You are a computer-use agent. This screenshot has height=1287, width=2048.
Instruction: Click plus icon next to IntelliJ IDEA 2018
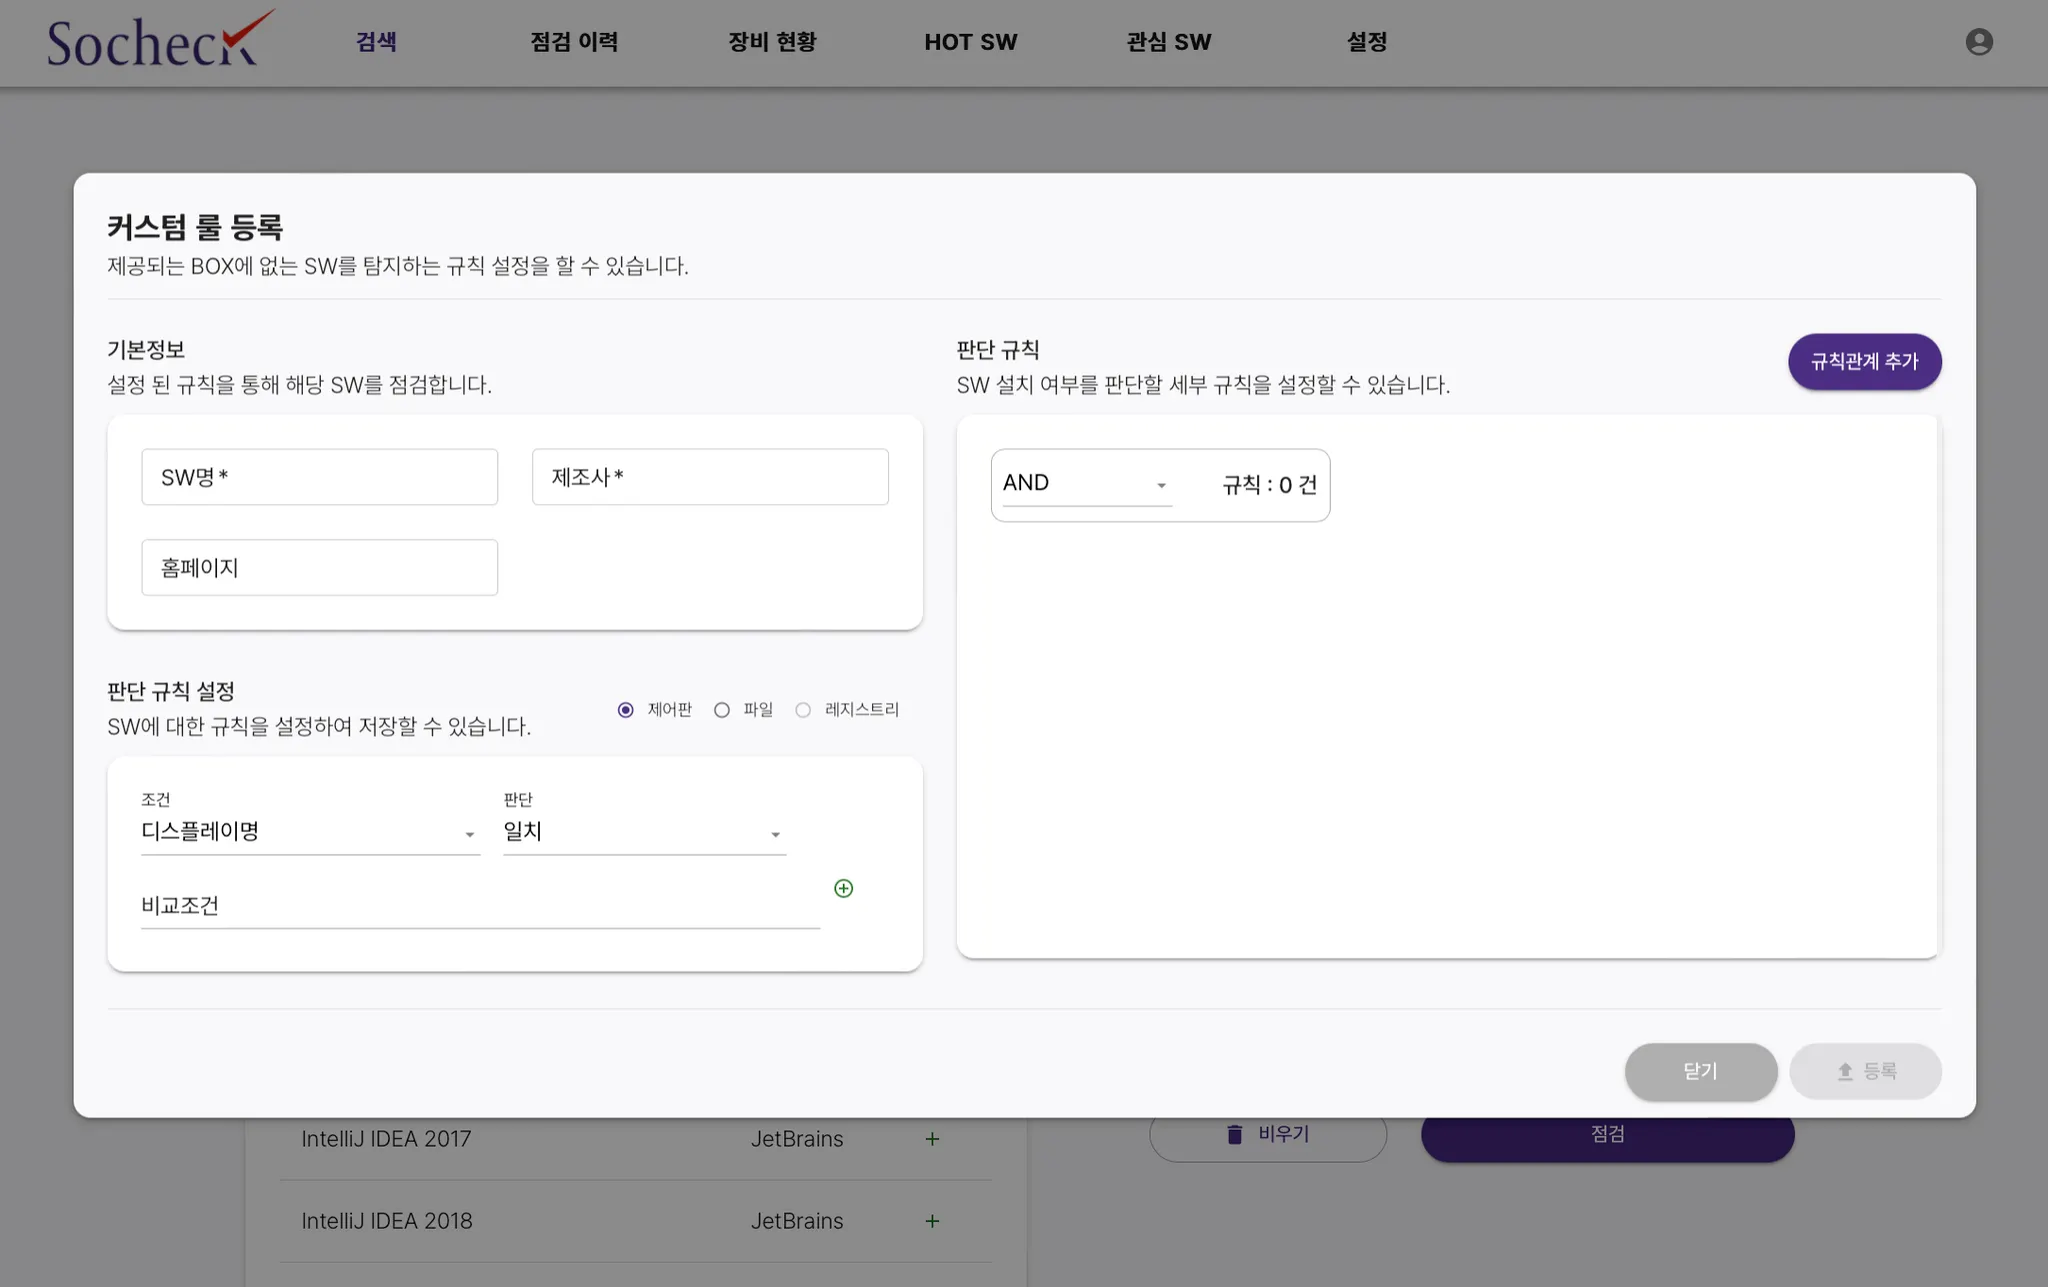point(932,1221)
